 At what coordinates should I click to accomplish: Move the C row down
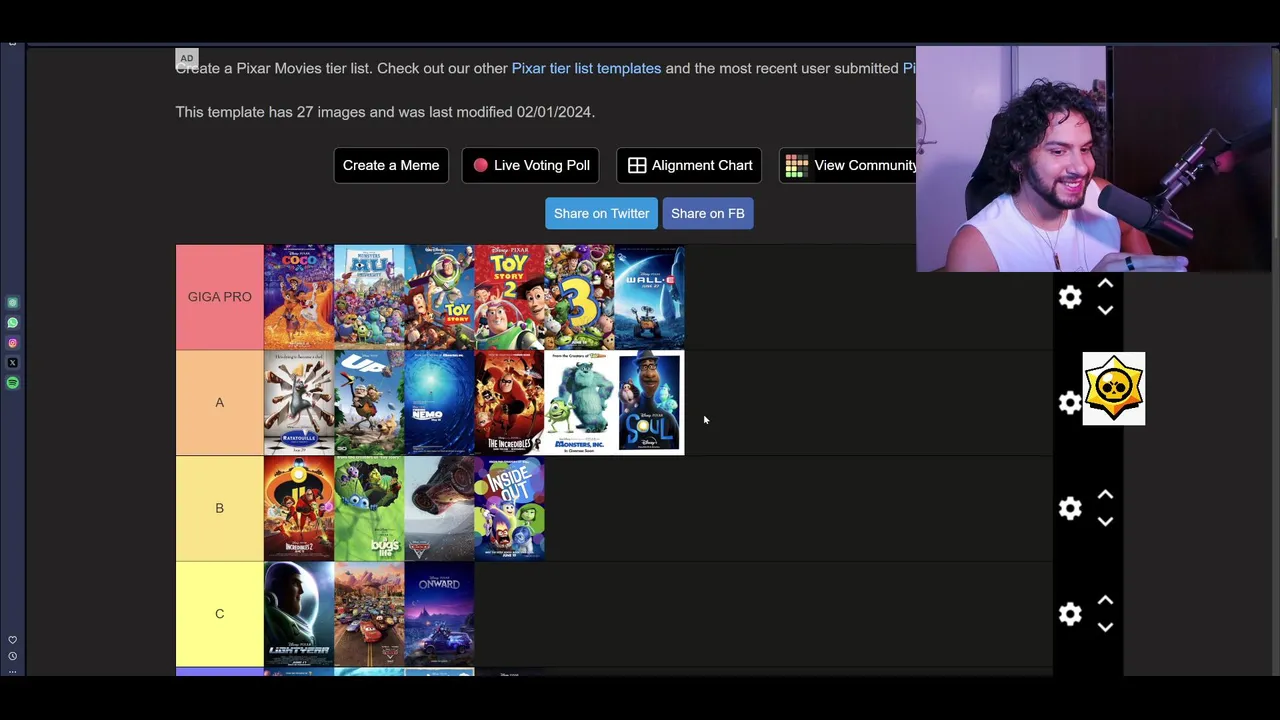[x=1105, y=627]
